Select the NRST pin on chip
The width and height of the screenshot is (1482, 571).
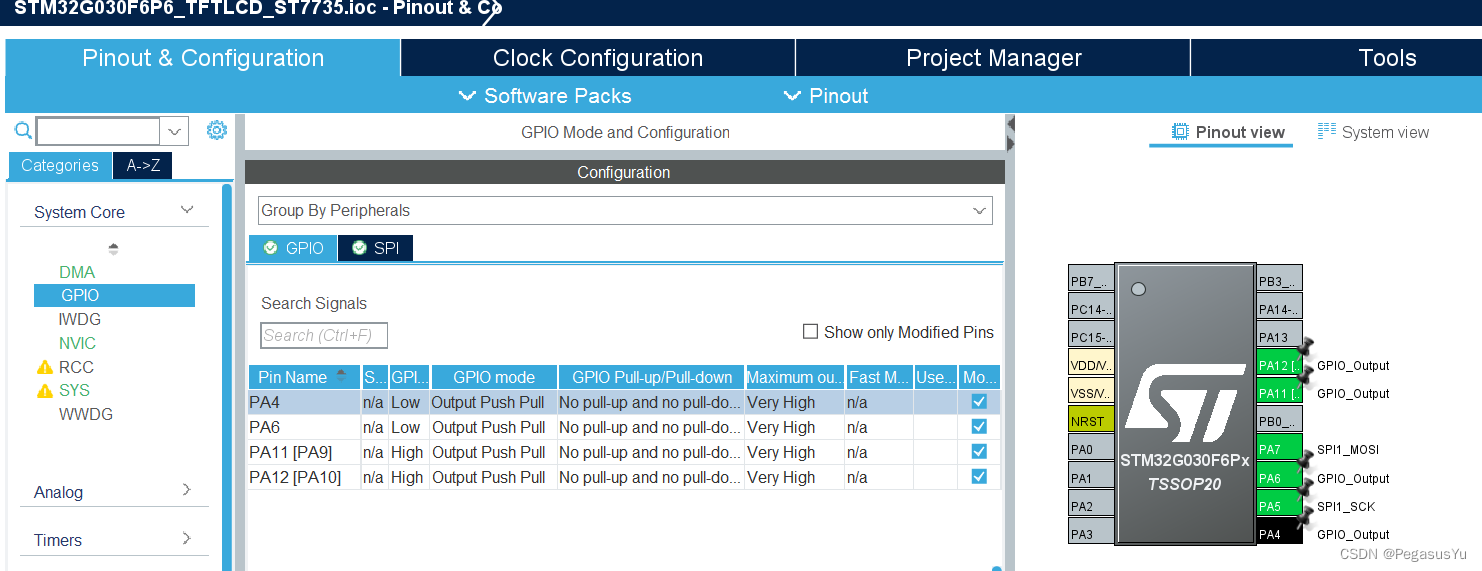(x=1091, y=421)
